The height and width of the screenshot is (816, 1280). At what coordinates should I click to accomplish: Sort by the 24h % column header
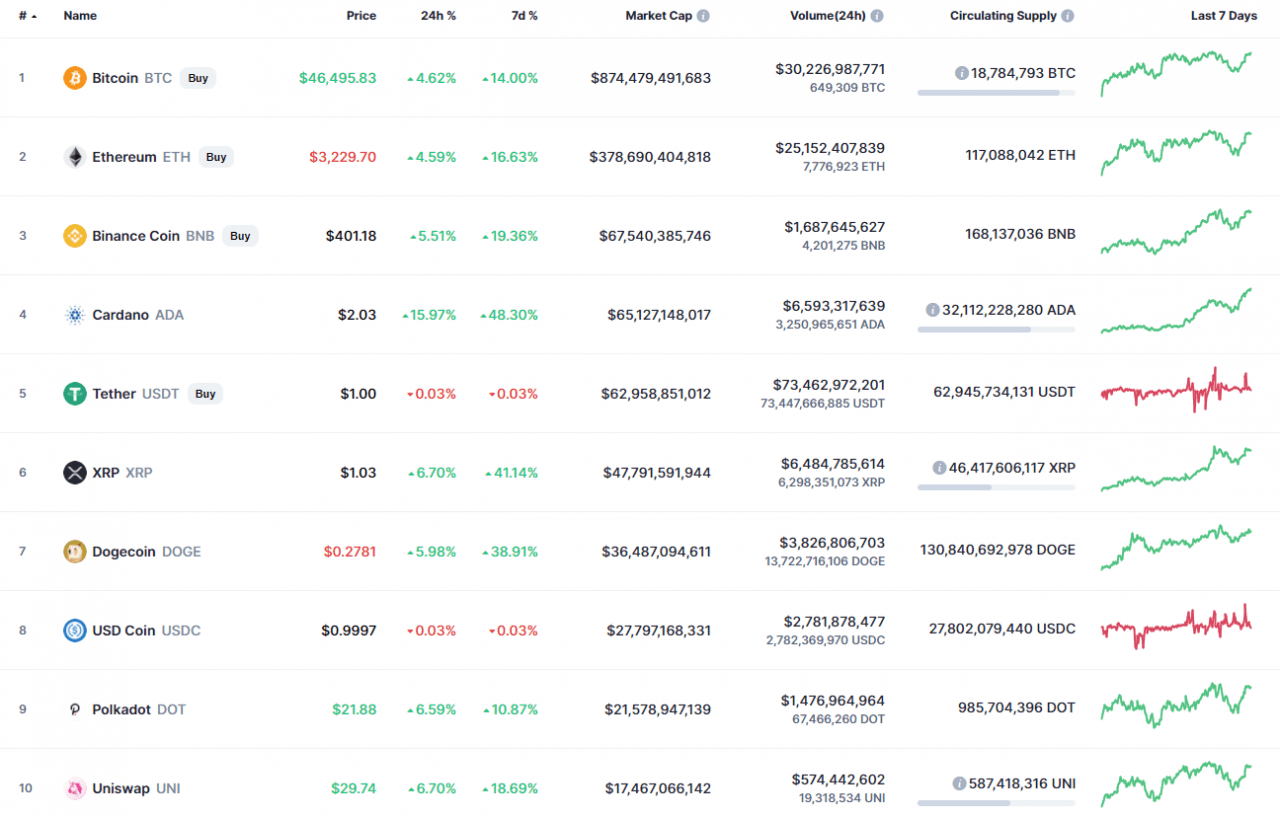tap(437, 16)
